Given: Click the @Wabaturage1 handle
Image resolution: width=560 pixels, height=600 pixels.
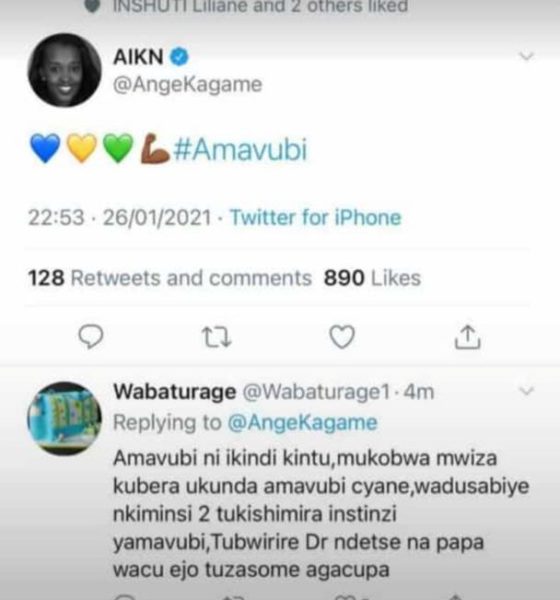Looking at the screenshot, I should tap(316, 392).
